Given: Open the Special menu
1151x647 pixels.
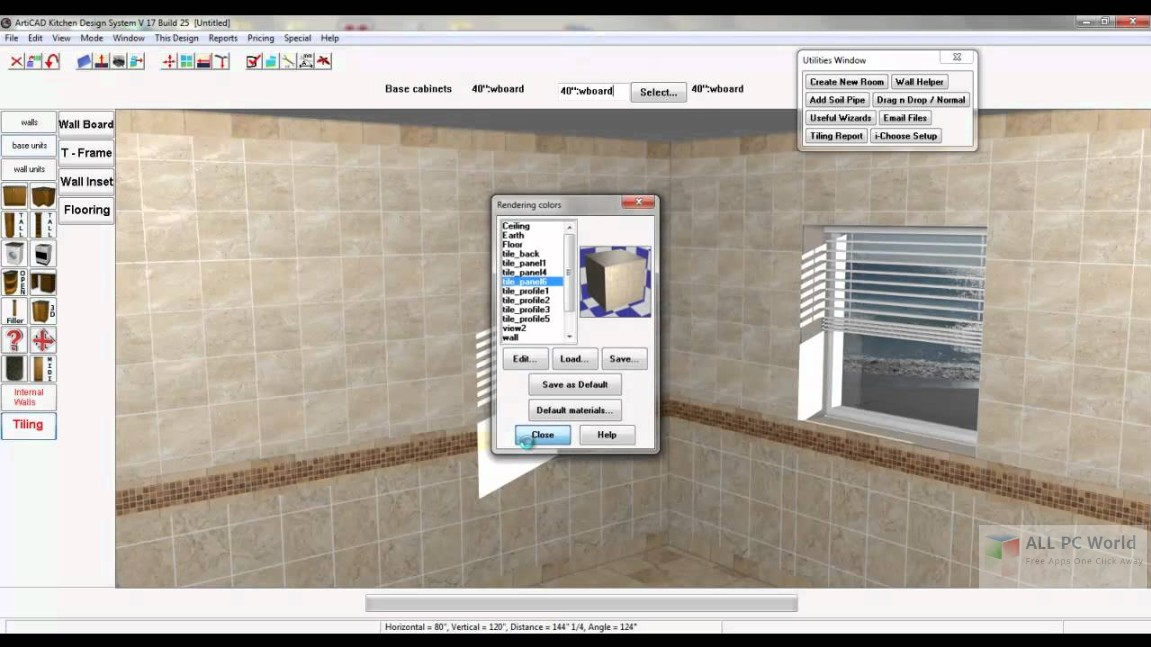Looking at the screenshot, I should point(297,38).
